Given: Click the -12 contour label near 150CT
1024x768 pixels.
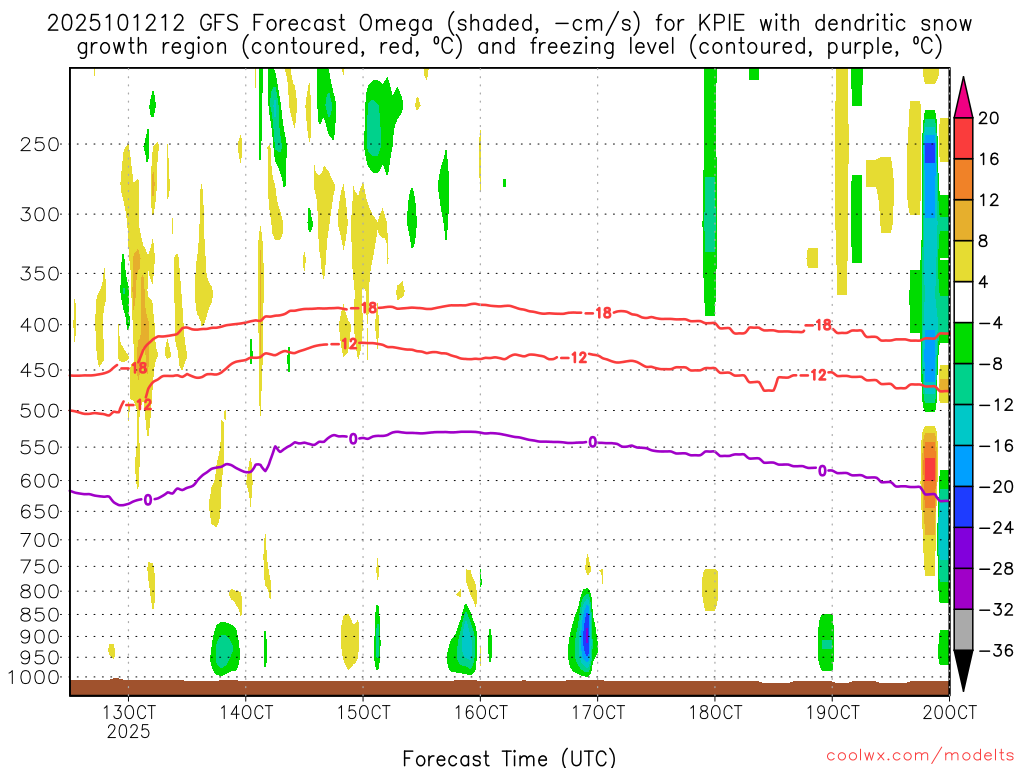Looking at the screenshot, I should pyautogui.click(x=344, y=344).
